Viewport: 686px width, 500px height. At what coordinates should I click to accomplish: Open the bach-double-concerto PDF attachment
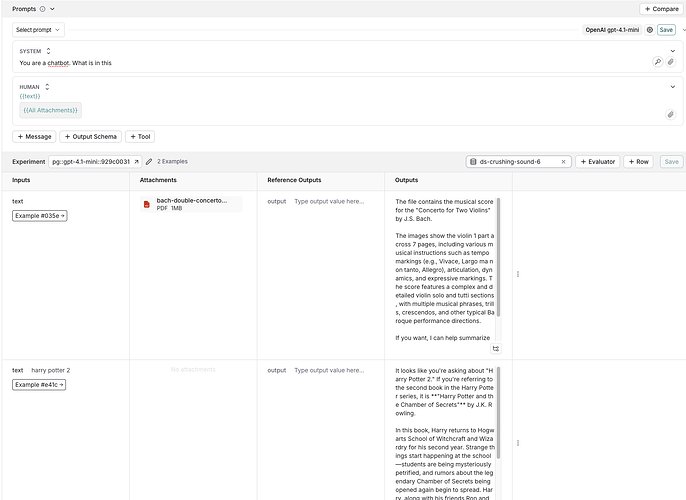pyautogui.click(x=191, y=204)
